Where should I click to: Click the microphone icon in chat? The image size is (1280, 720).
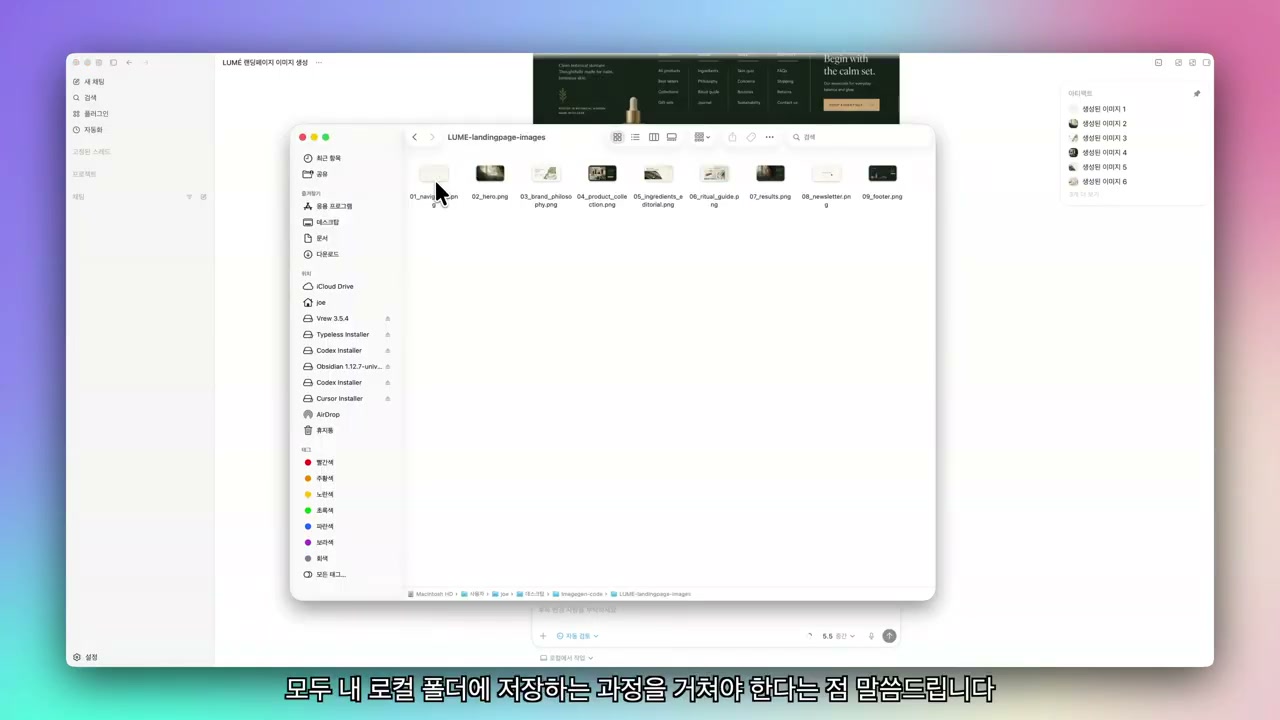[x=871, y=636]
